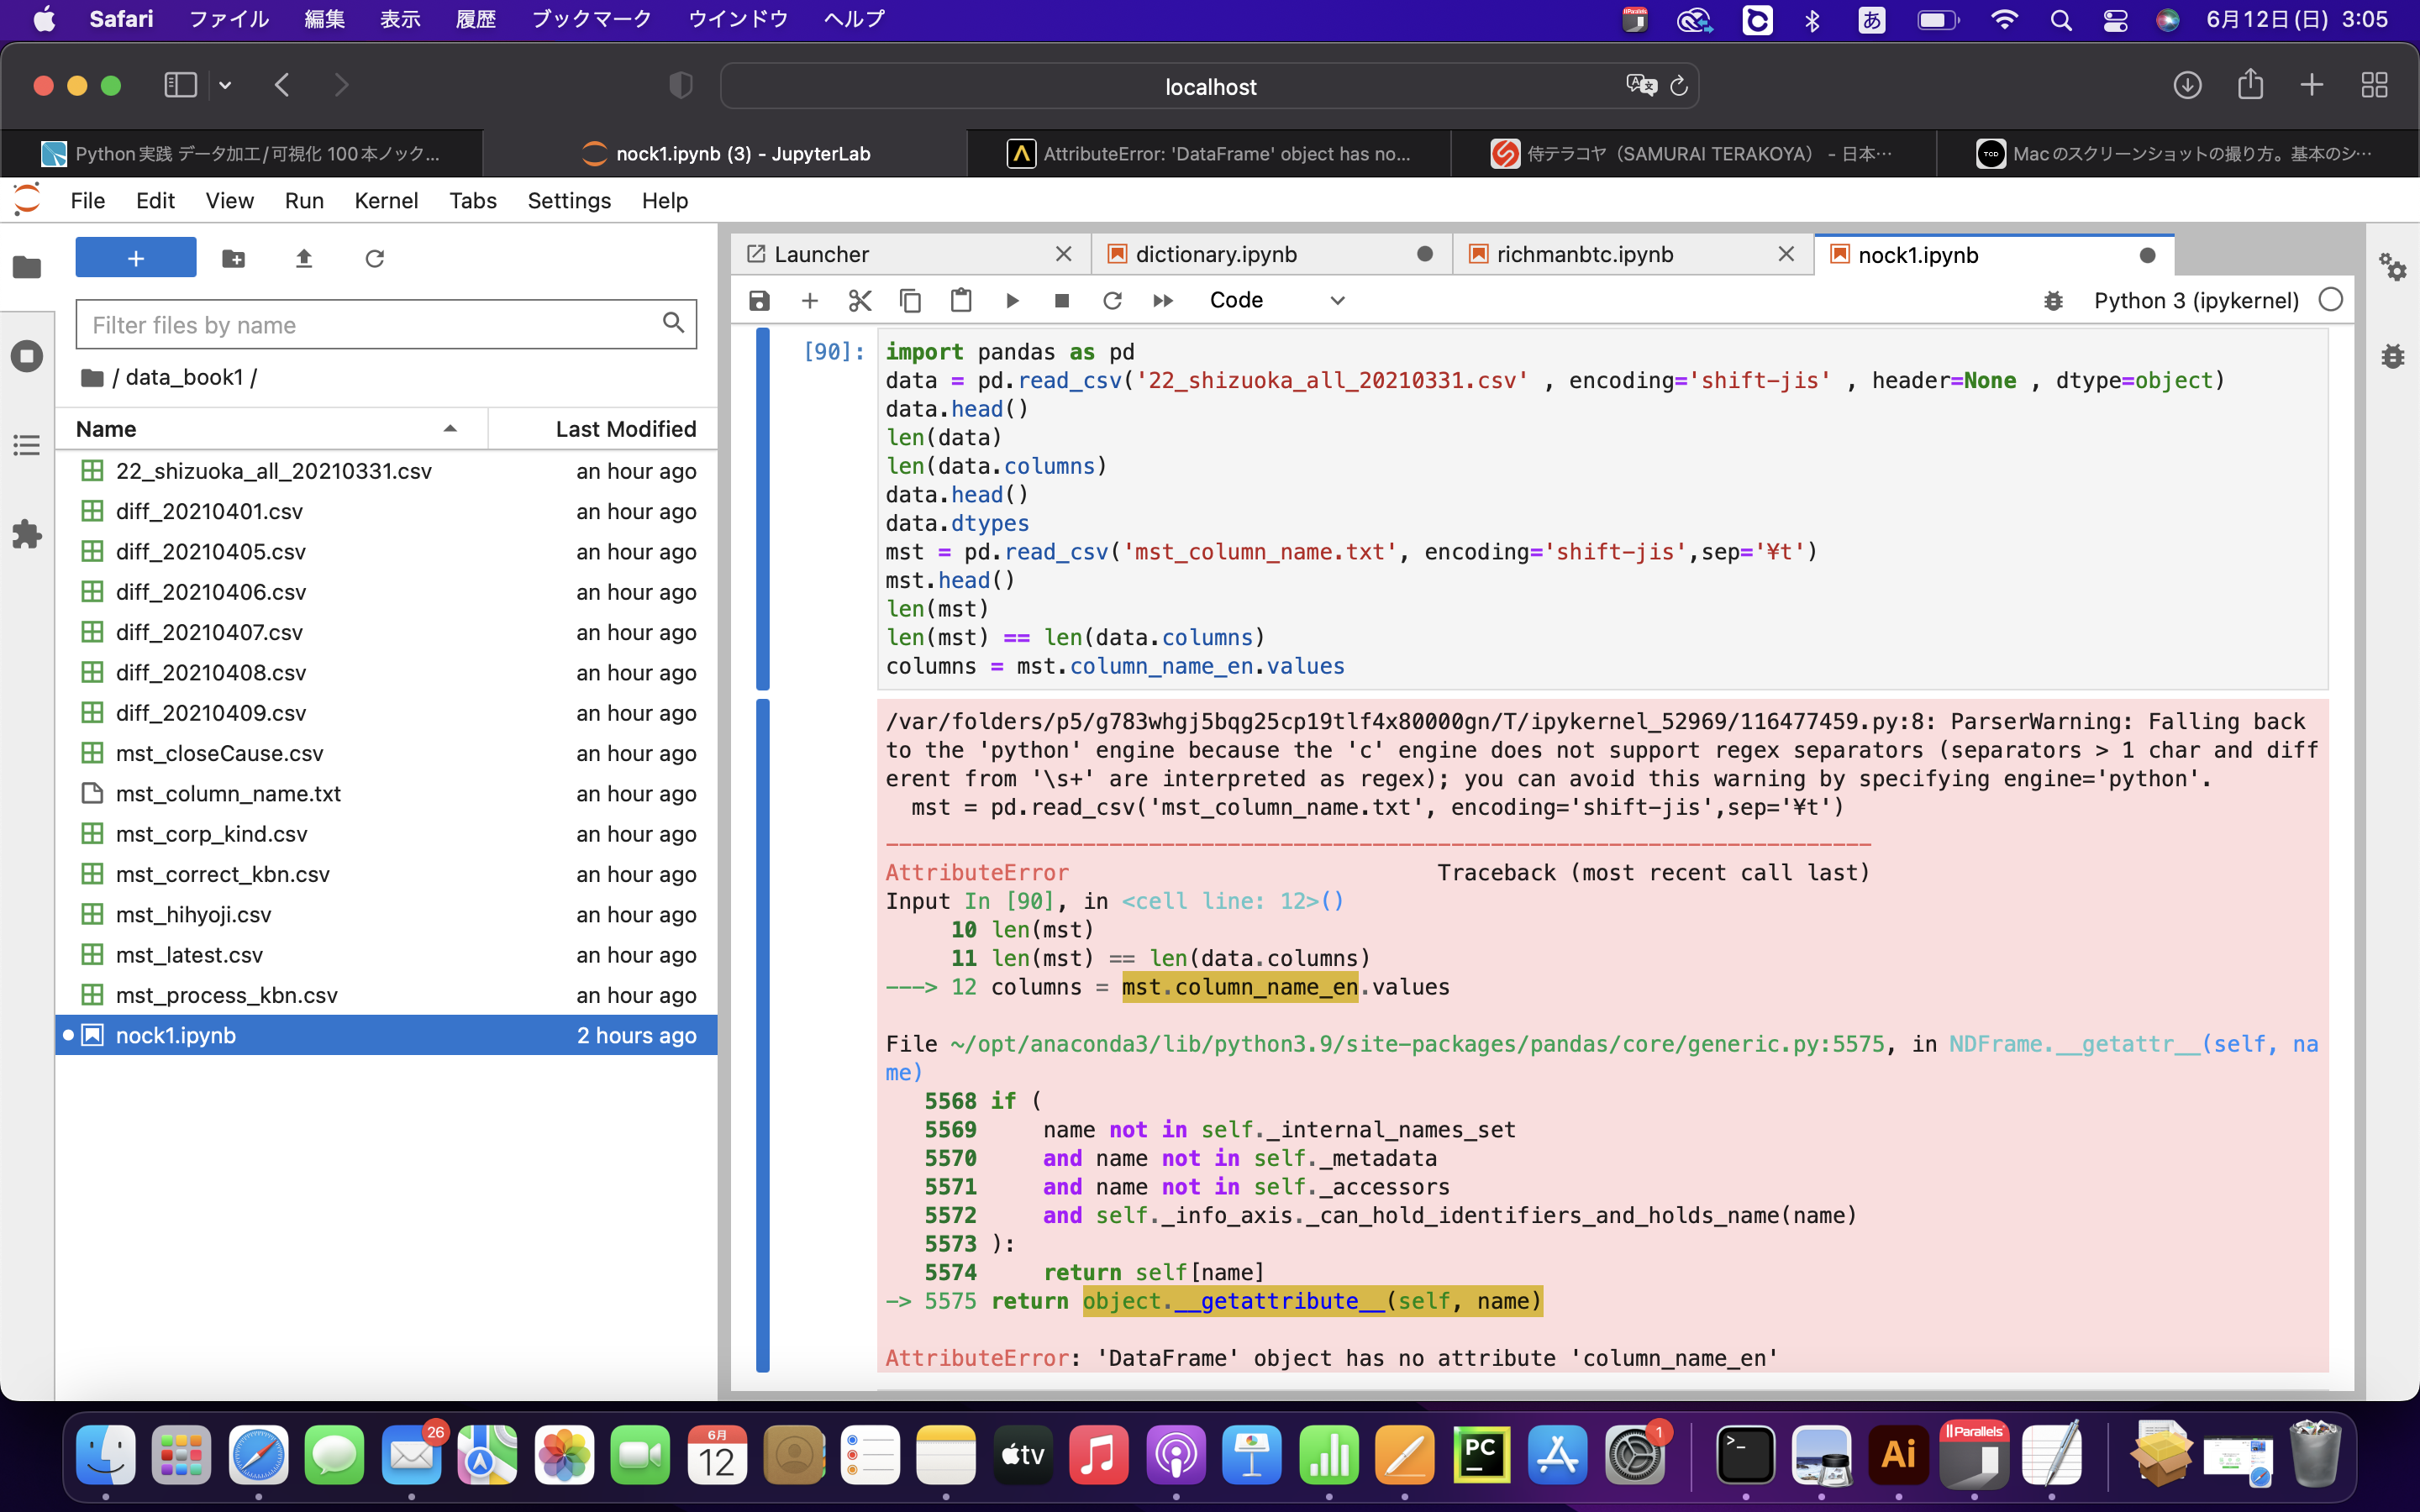Screen dimensions: 2420x1512
Task: Insert a cell below with the plus icon
Action: (810, 300)
